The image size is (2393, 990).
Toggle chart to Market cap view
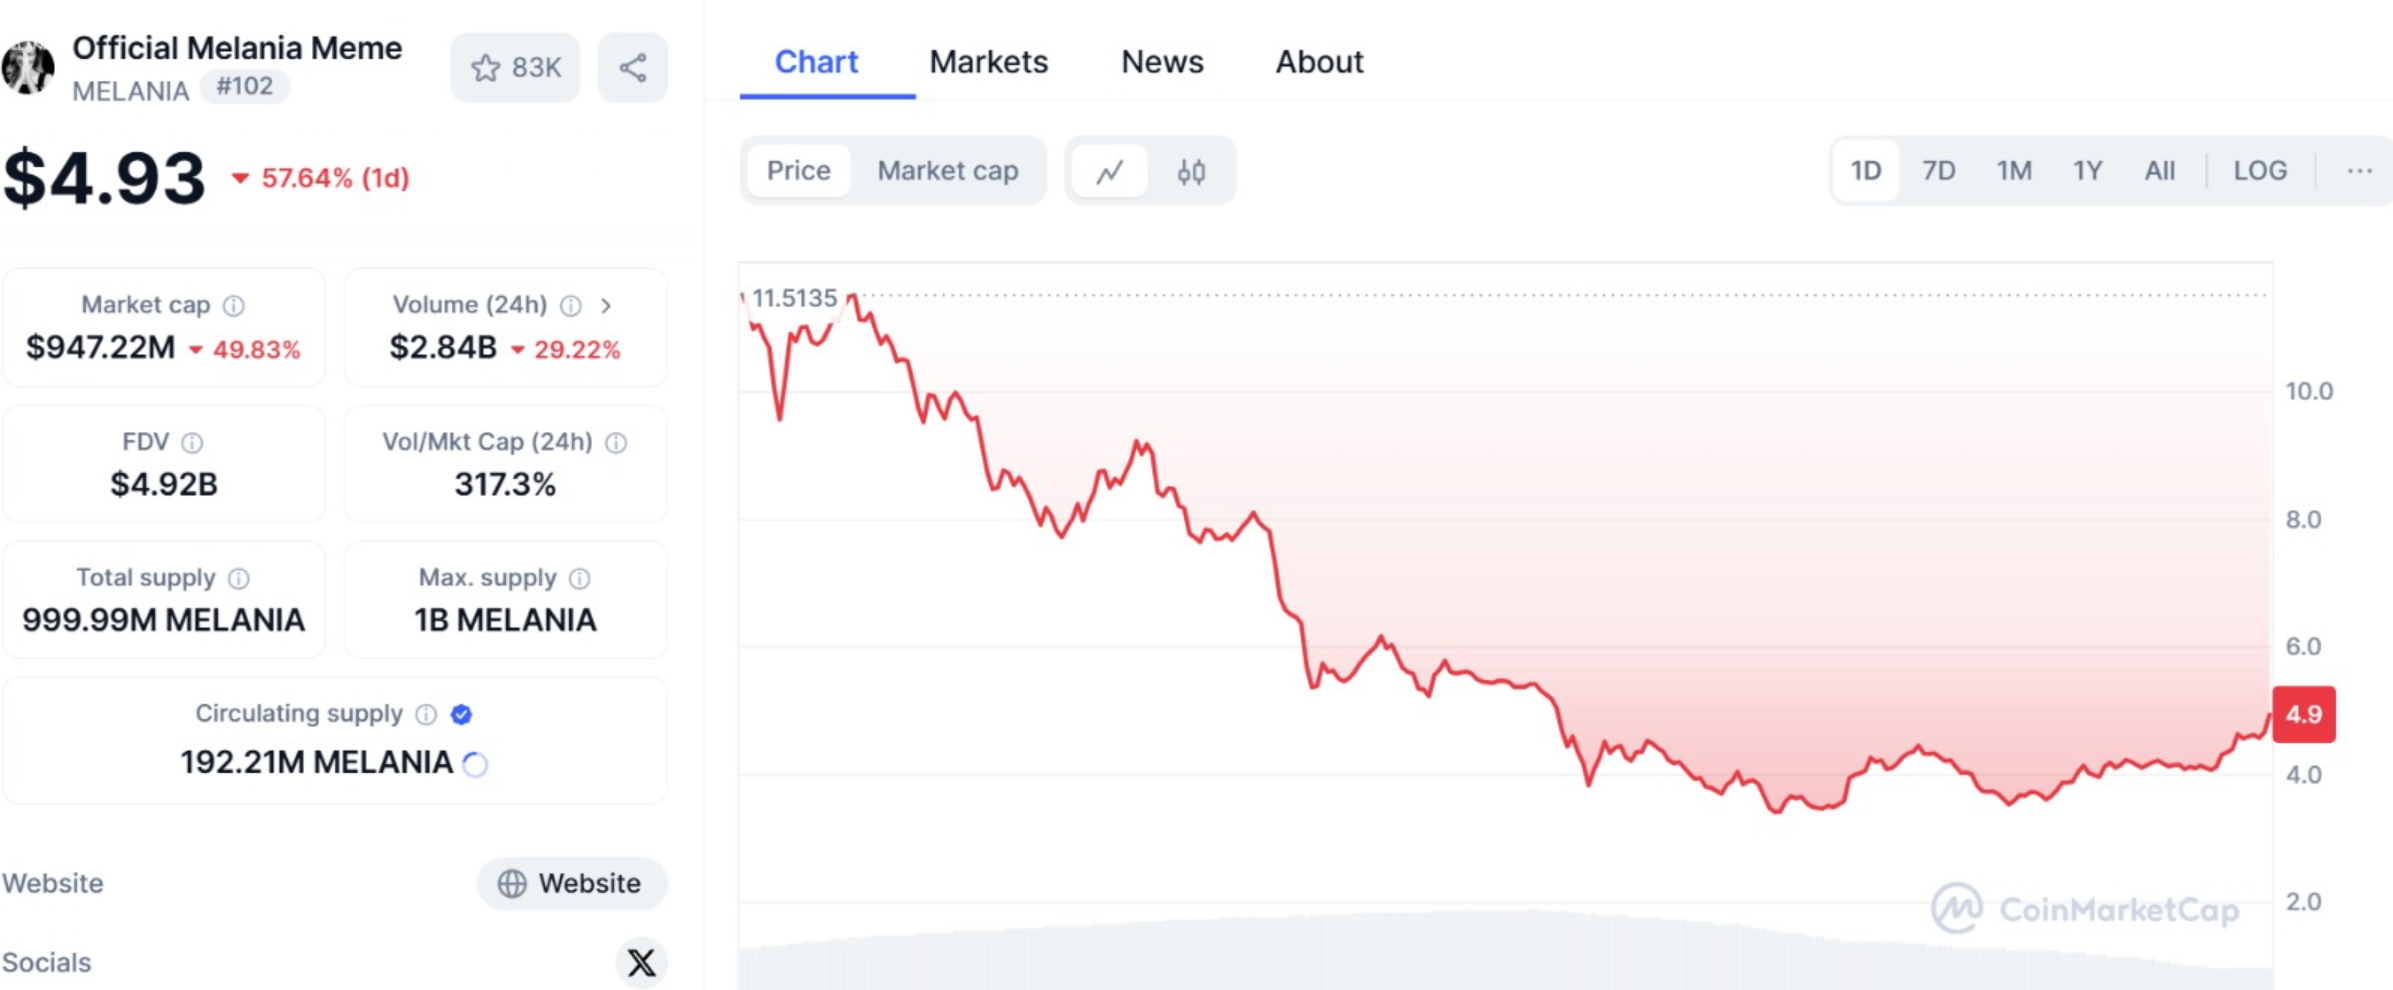tap(947, 171)
